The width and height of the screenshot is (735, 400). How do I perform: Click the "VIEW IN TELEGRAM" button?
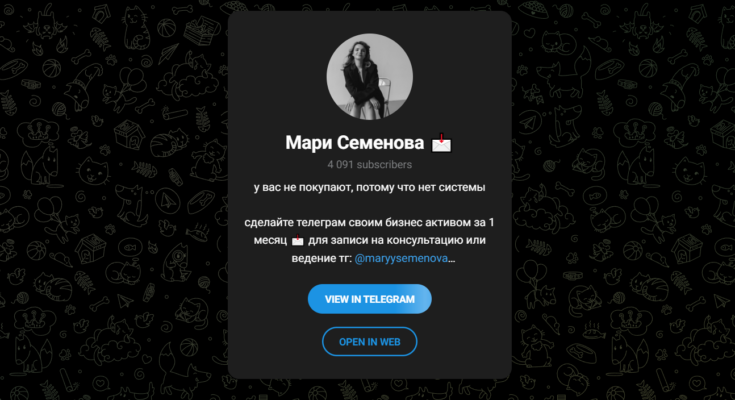coord(369,299)
